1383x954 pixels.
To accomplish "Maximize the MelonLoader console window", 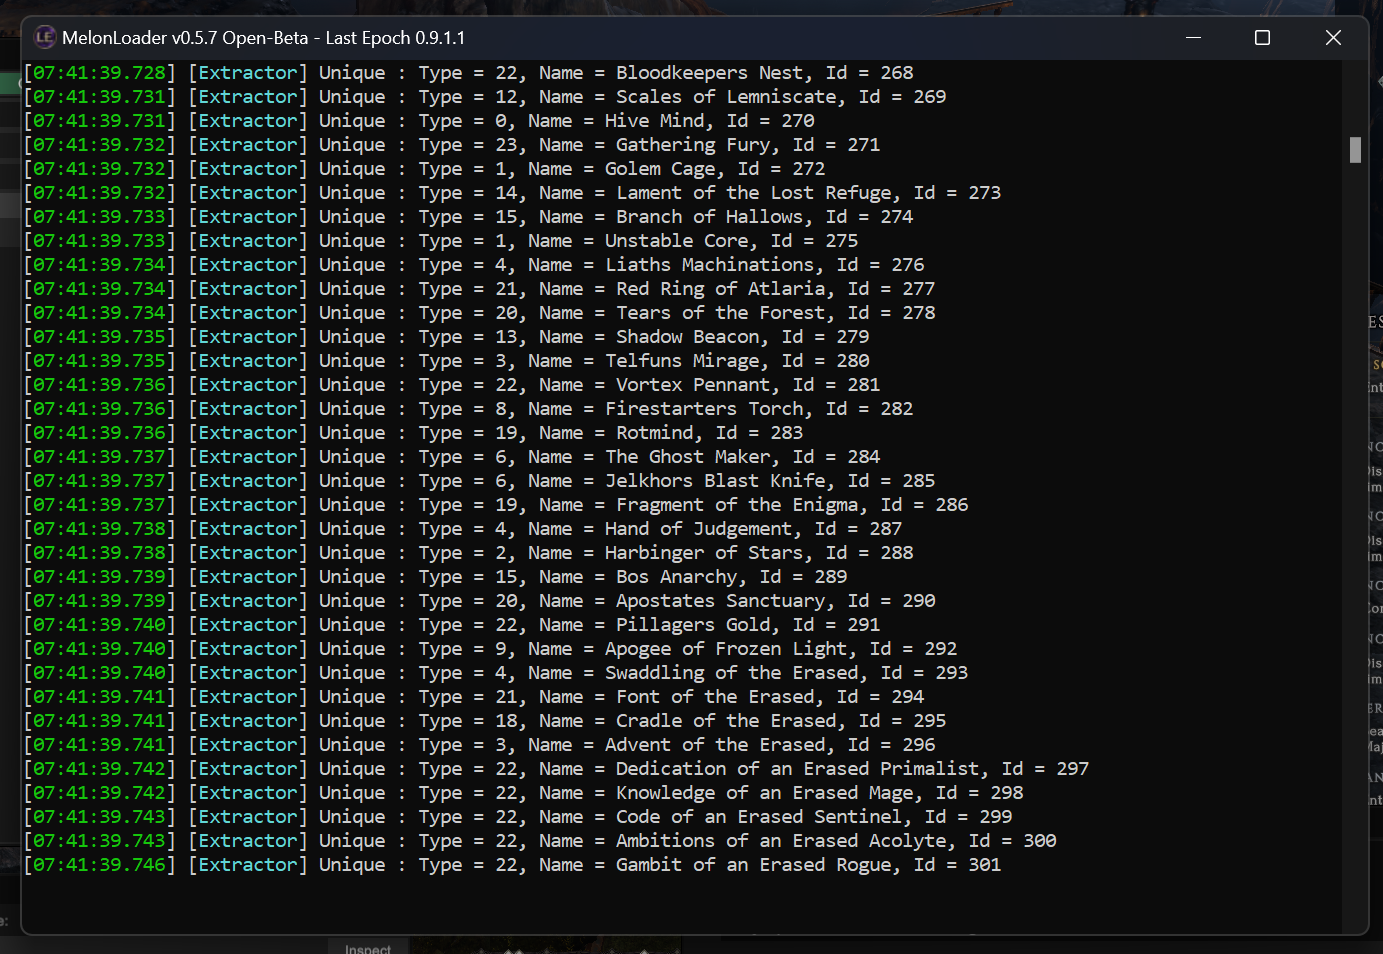I will [1262, 38].
